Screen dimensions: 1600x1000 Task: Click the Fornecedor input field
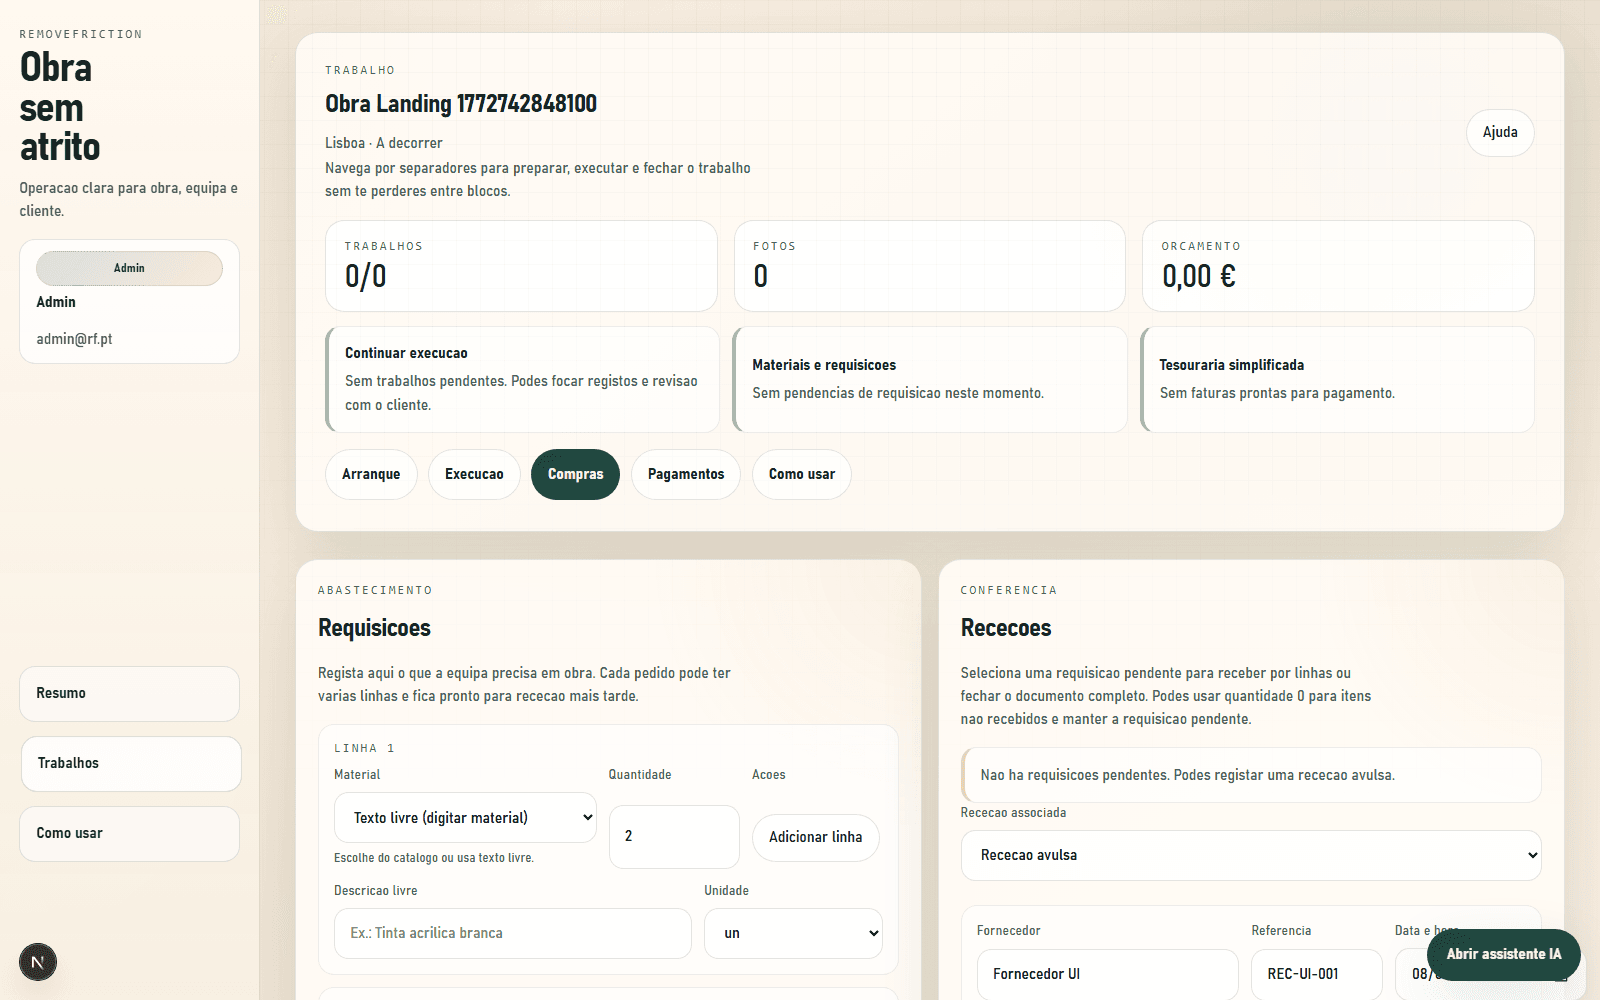(x=1106, y=974)
